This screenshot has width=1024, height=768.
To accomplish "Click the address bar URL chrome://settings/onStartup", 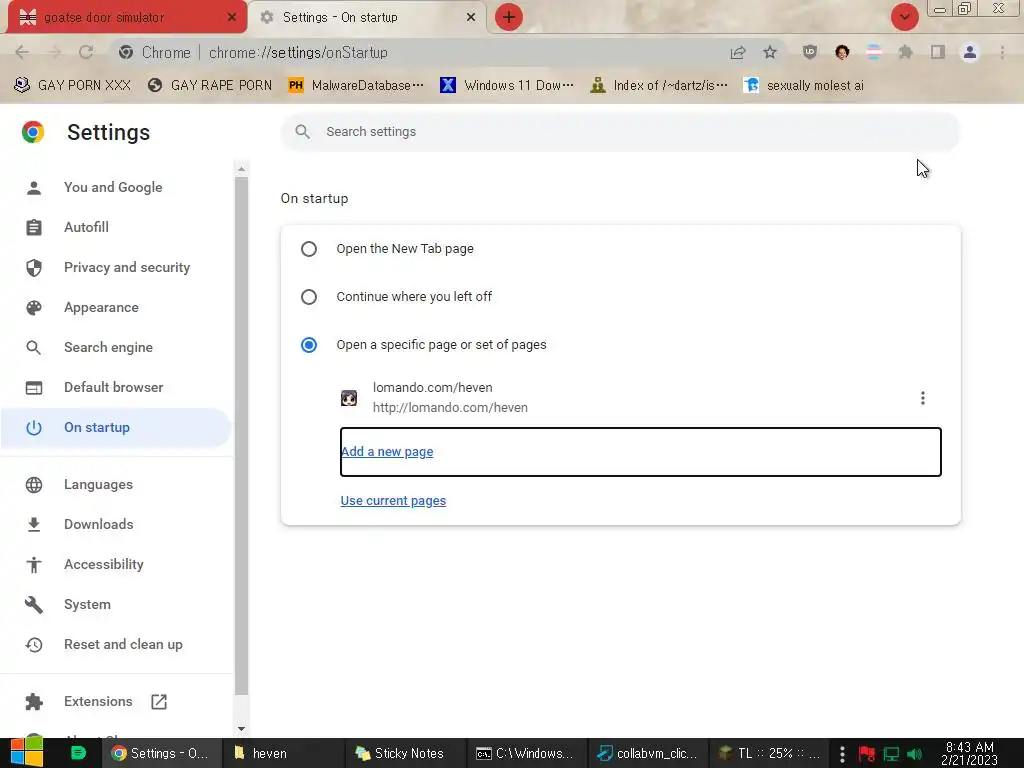I will pos(298,53).
